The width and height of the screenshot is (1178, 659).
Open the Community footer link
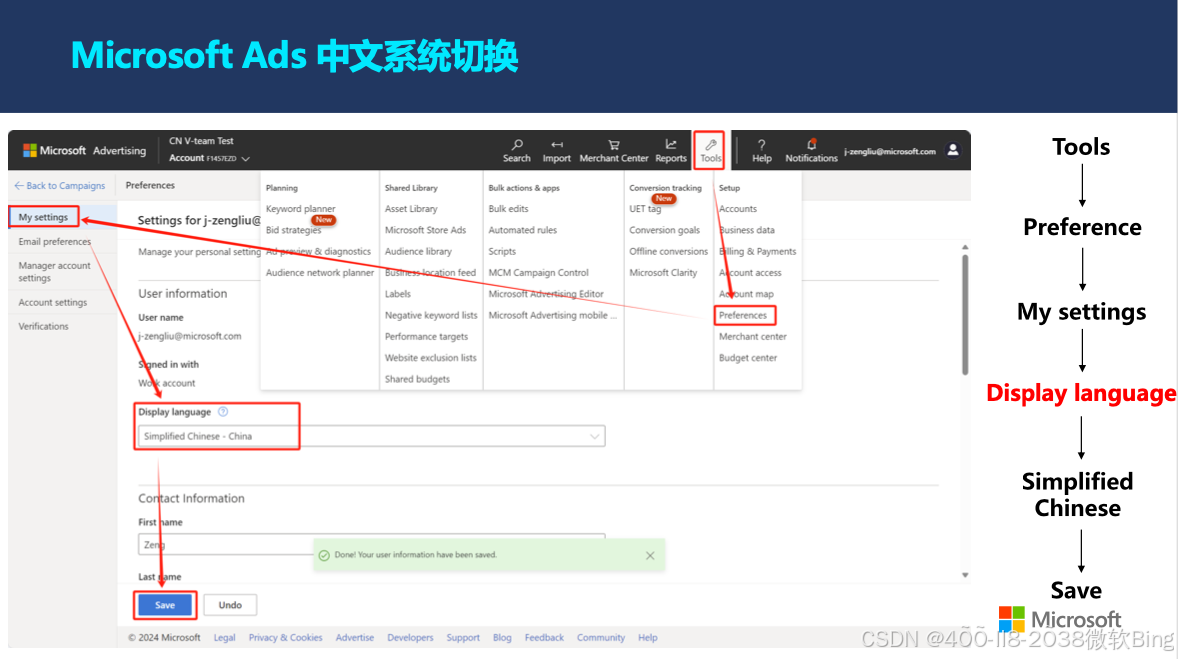pos(600,637)
